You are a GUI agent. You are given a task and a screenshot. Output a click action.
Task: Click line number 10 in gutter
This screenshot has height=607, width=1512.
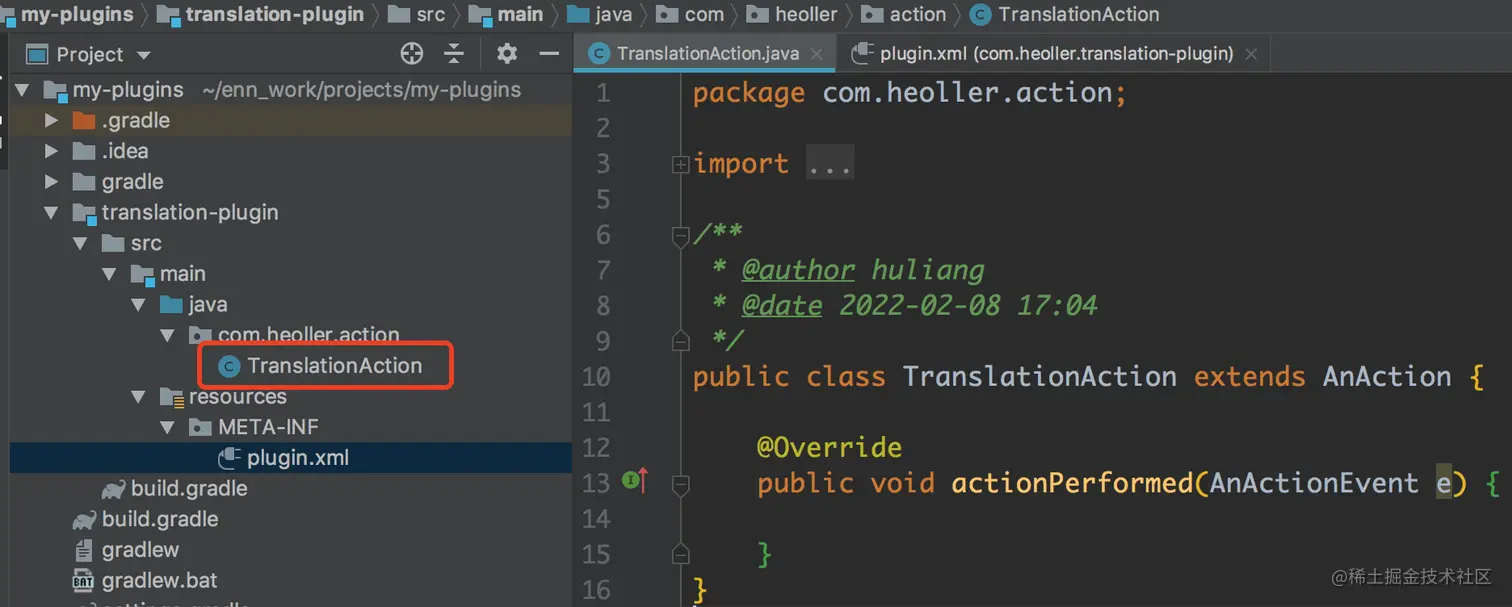point(596,377)
